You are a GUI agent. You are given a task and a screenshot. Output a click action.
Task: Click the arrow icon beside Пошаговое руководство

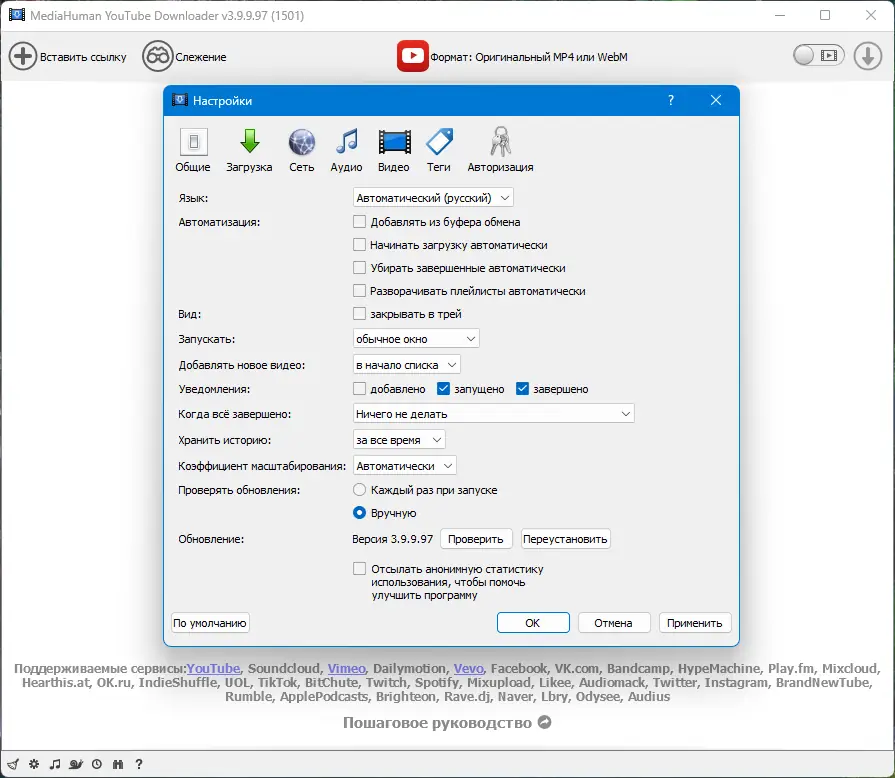tap(545, 723)
